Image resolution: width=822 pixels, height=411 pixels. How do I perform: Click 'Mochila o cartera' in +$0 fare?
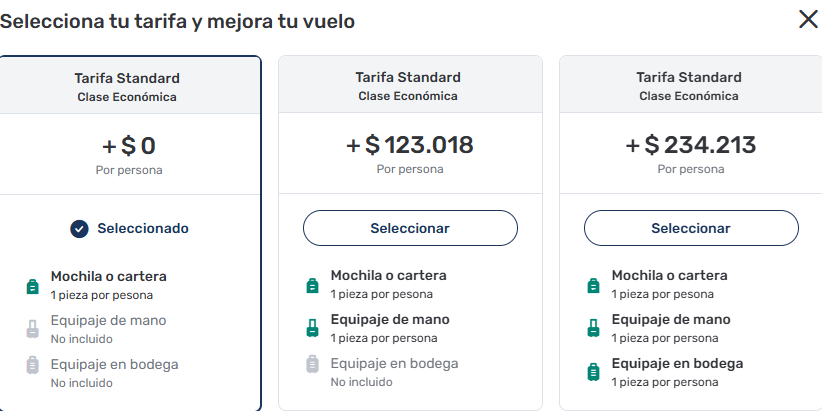[x=108, y=276]
